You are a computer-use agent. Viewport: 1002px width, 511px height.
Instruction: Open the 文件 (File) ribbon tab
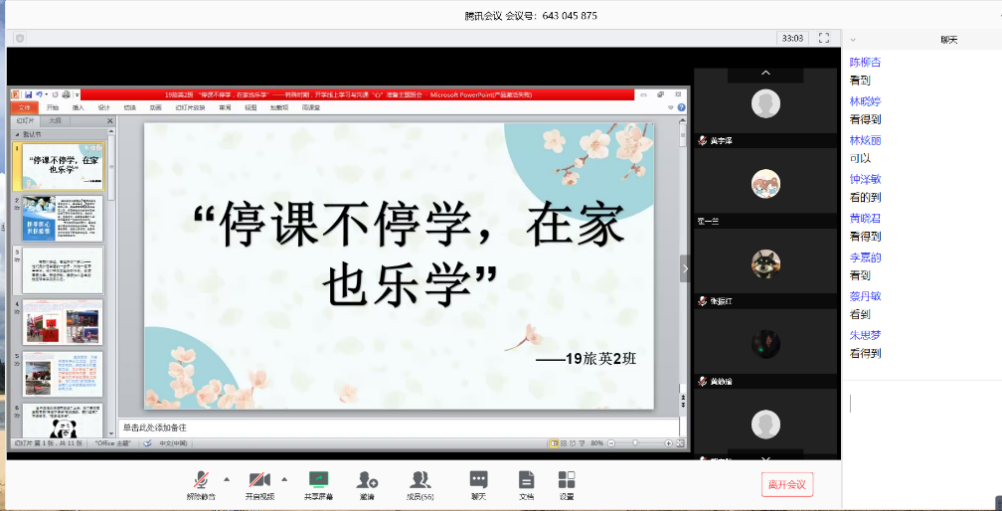pos(24,107)
